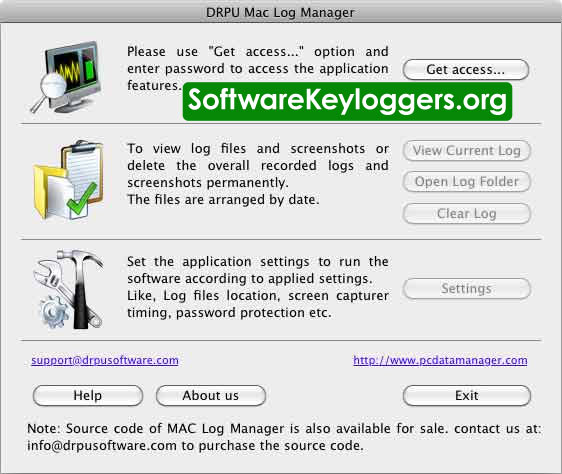Click the green SoftwareKeyloggers.org banner
Image resolution: width=562 pixels, height=474 pixels.
pyautogui.click(x=347, y=101)
